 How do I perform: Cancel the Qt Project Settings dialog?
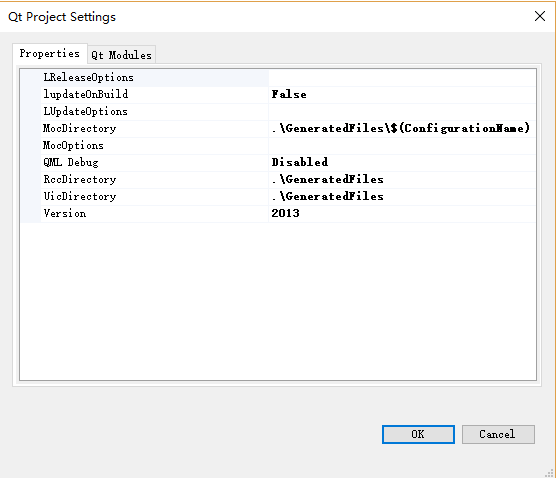pos(498,434)
